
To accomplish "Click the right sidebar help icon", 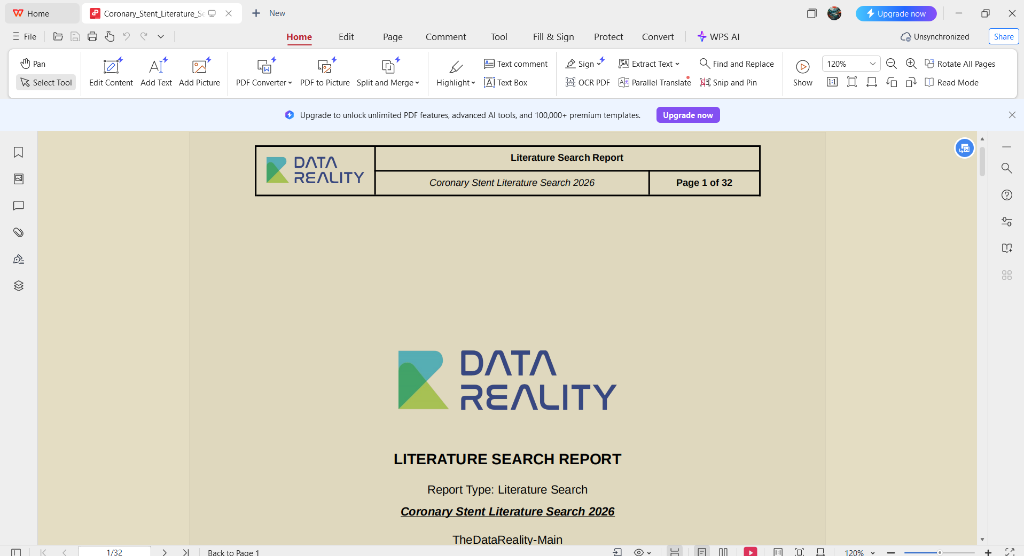I will [x=1006, y=195].
